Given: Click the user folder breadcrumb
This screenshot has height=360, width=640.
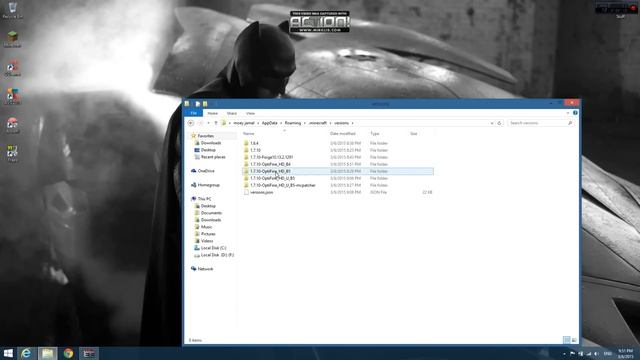Looking at the screenshot, I should [244, 123].
